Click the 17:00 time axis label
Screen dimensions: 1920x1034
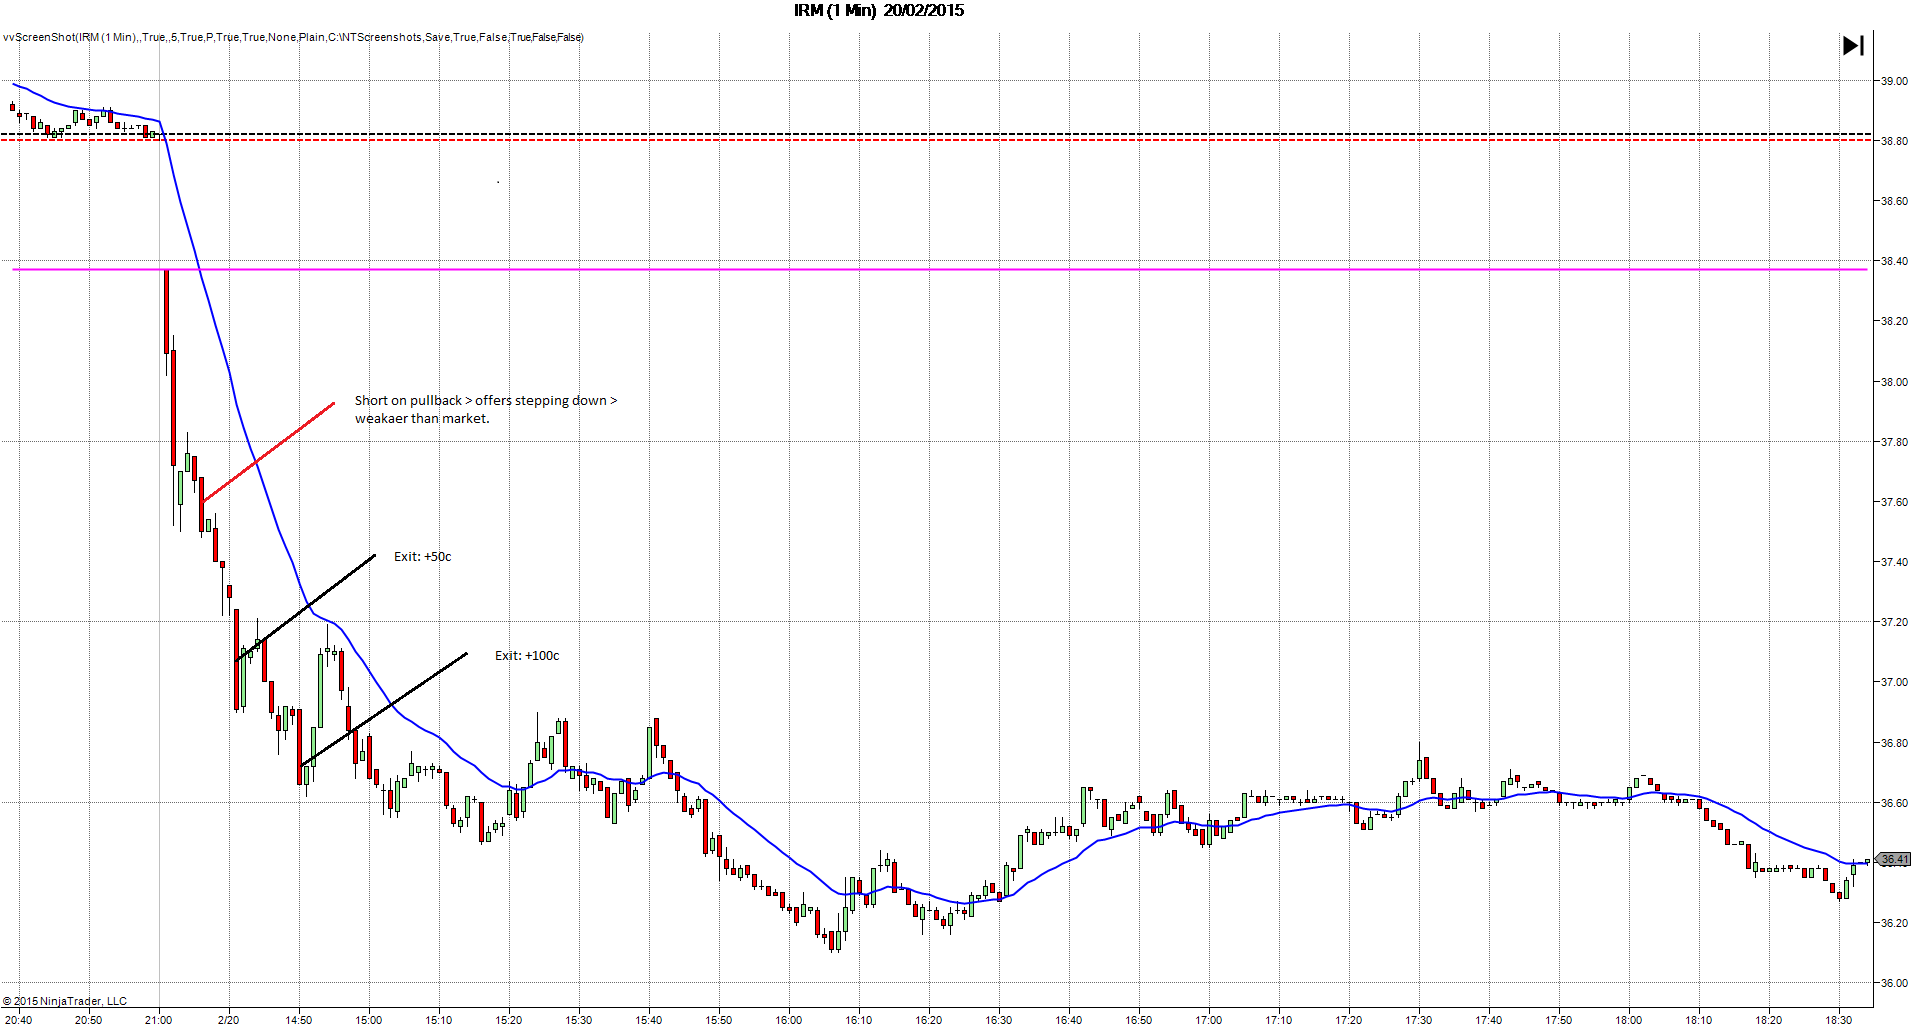tap(1208, 1020)
